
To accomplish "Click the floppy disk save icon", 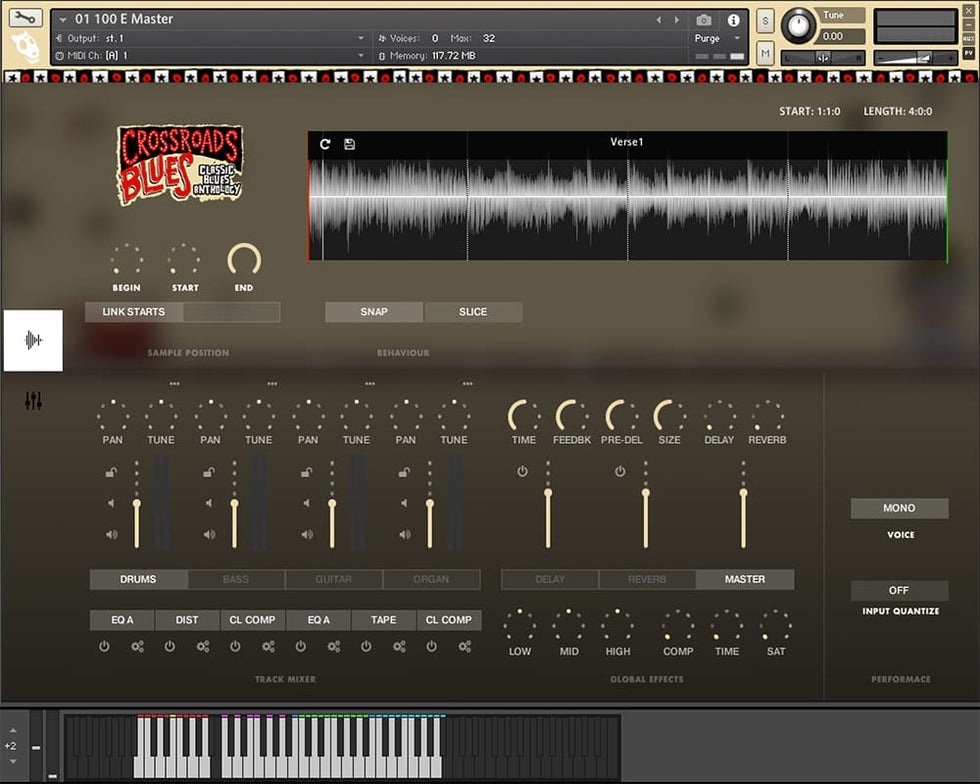I will (349, 144).
